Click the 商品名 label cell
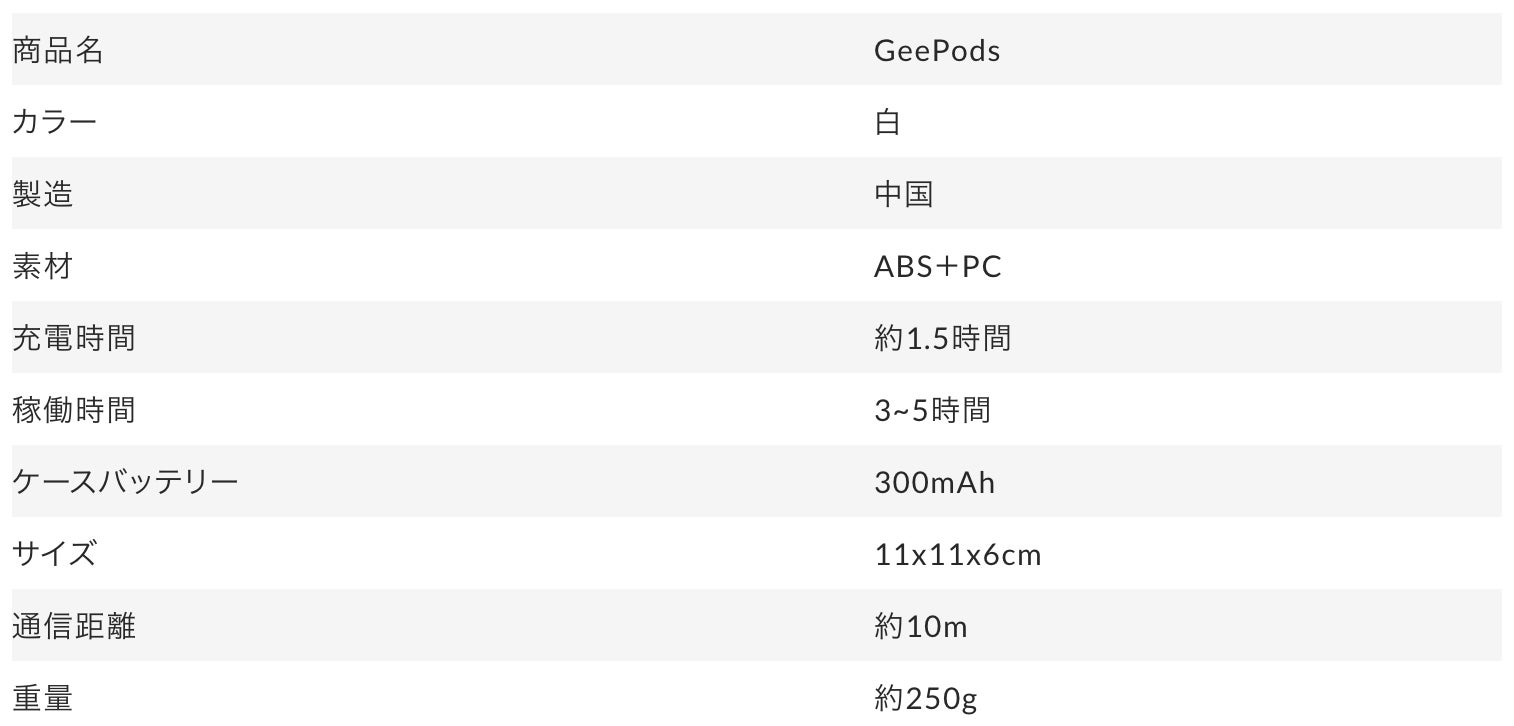This screenshot has width=1514, height=726. (x=57, y=50)
